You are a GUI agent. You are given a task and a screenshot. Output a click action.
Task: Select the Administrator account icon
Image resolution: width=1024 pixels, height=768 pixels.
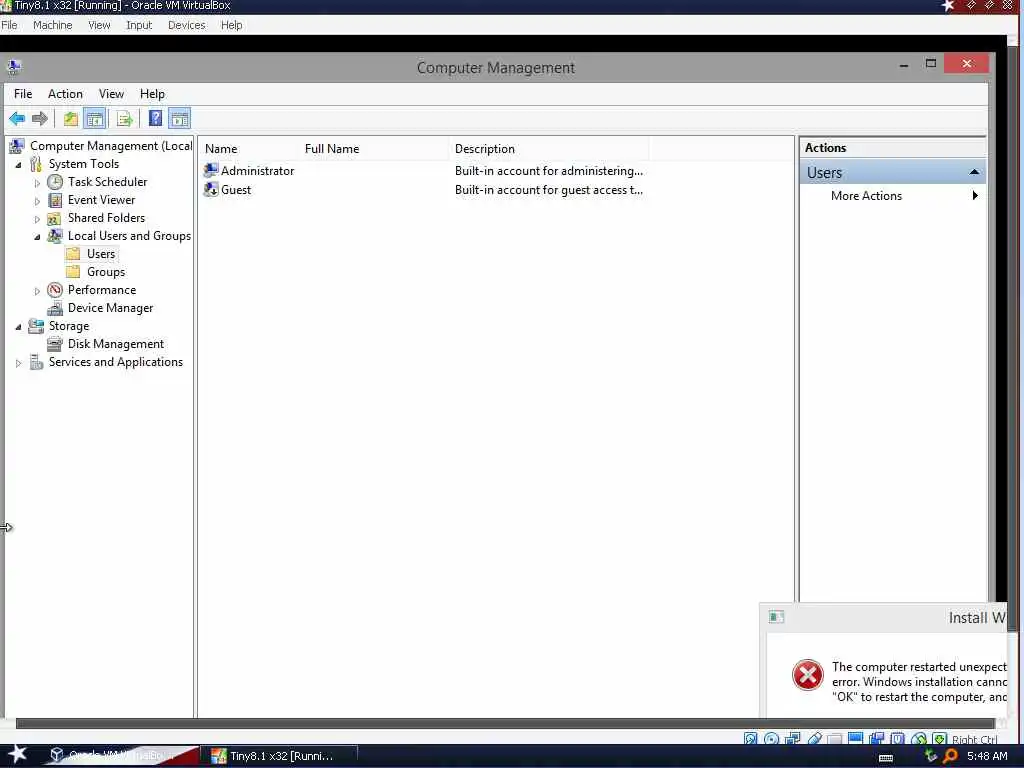[x=211, y=170]
